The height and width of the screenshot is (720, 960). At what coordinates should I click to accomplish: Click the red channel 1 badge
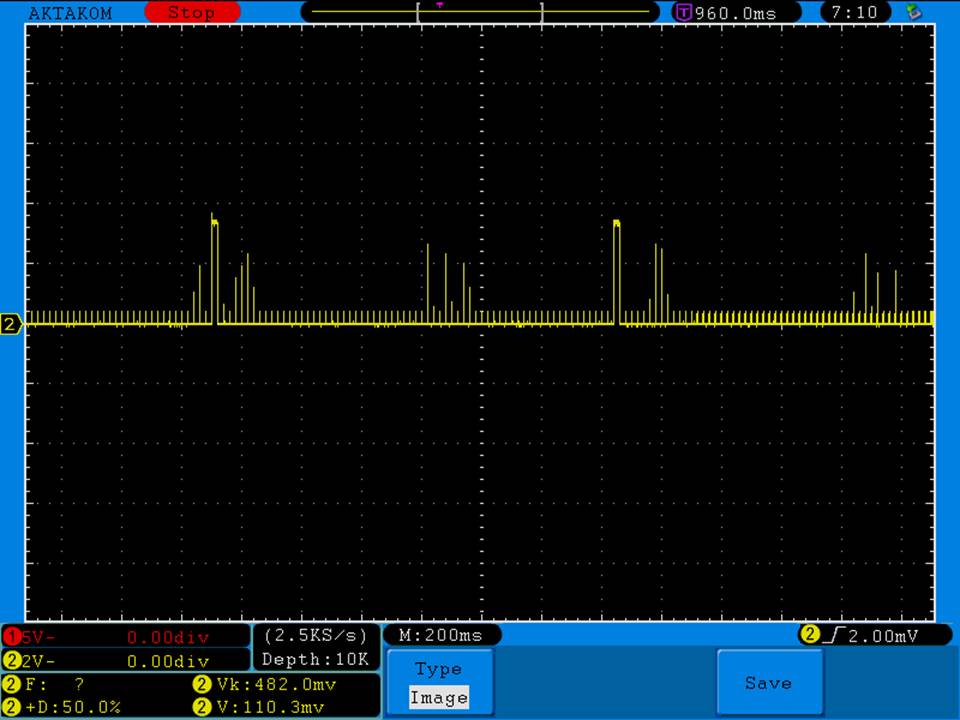tap(12, 637)
